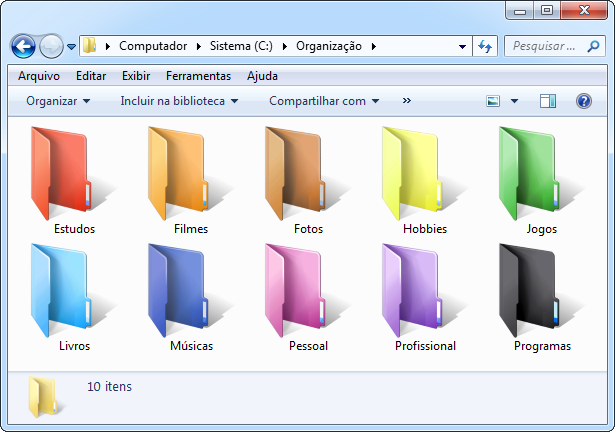
Task: Click the magnifier search icon
Action: [x=593, y=46]
